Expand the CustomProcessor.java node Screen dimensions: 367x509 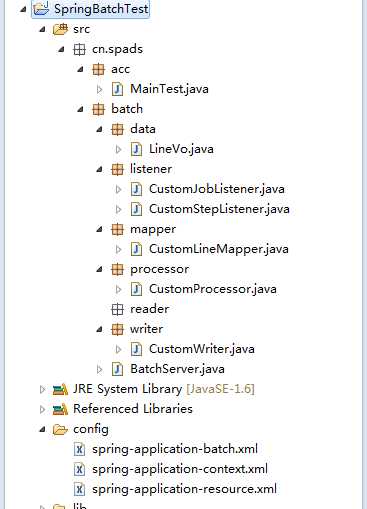(x=118, y=289)
